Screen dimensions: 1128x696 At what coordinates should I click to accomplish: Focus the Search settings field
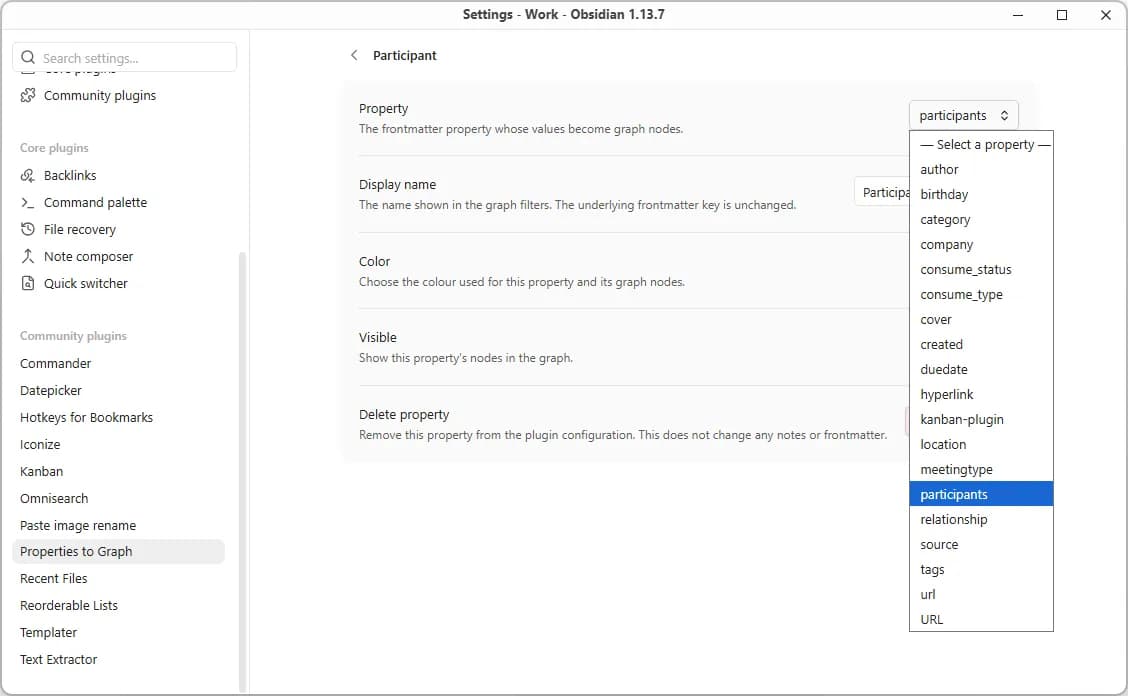[x=124, y=58]
